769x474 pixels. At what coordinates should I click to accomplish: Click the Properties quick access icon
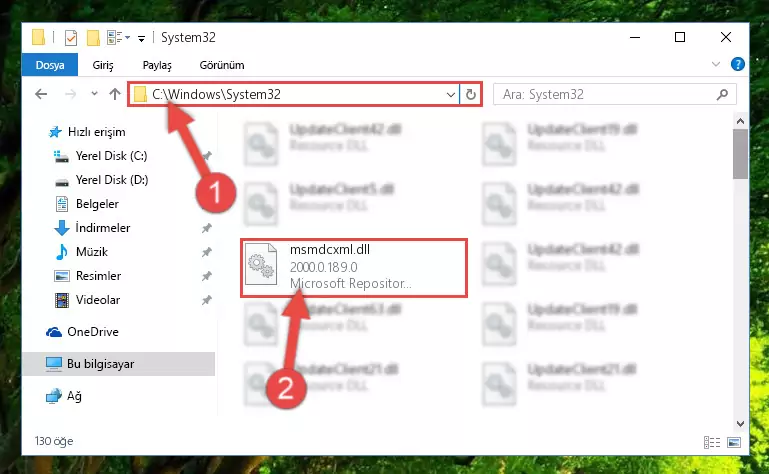[x=71, y=37]
